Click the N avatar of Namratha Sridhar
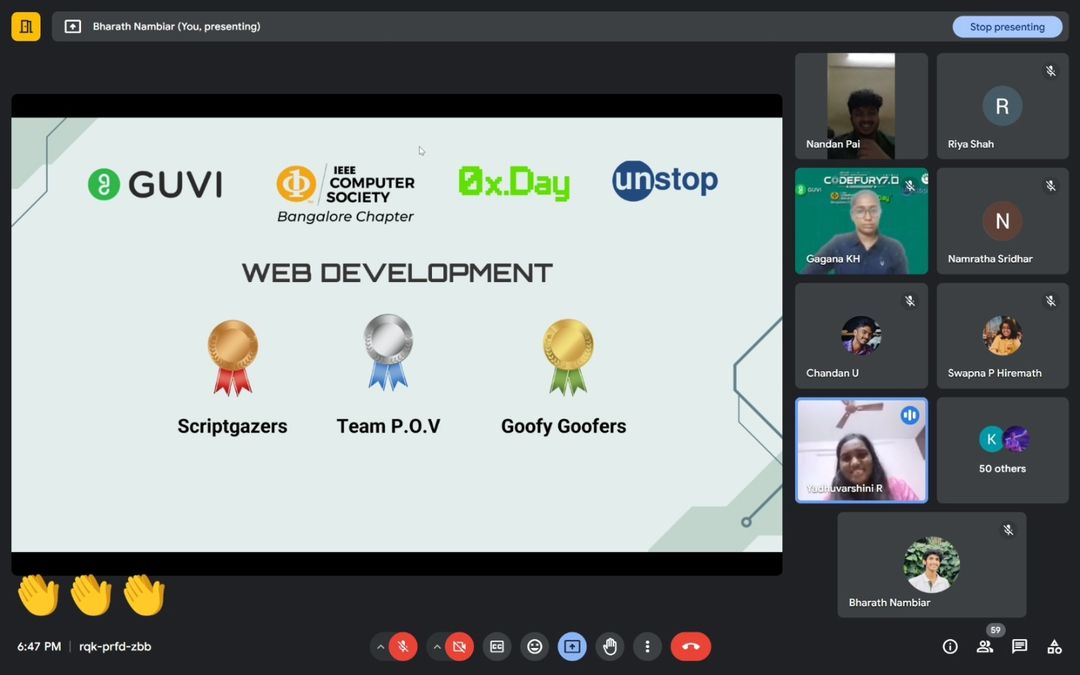 pos(1002,221)
